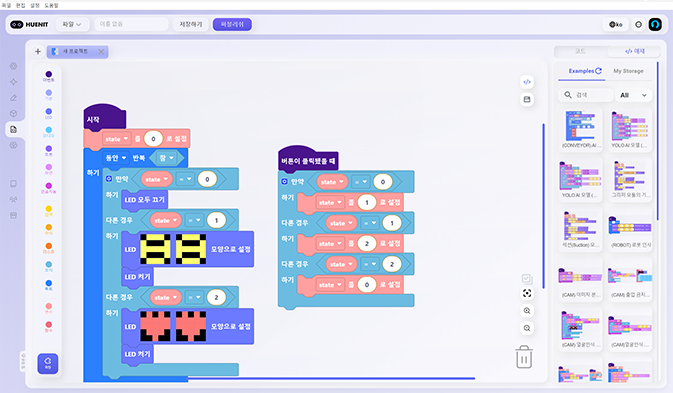The image size is (673, 393).
Task: Open the (CONVEYOR) AI example thumbnail
Action: [x=580, y=129]
